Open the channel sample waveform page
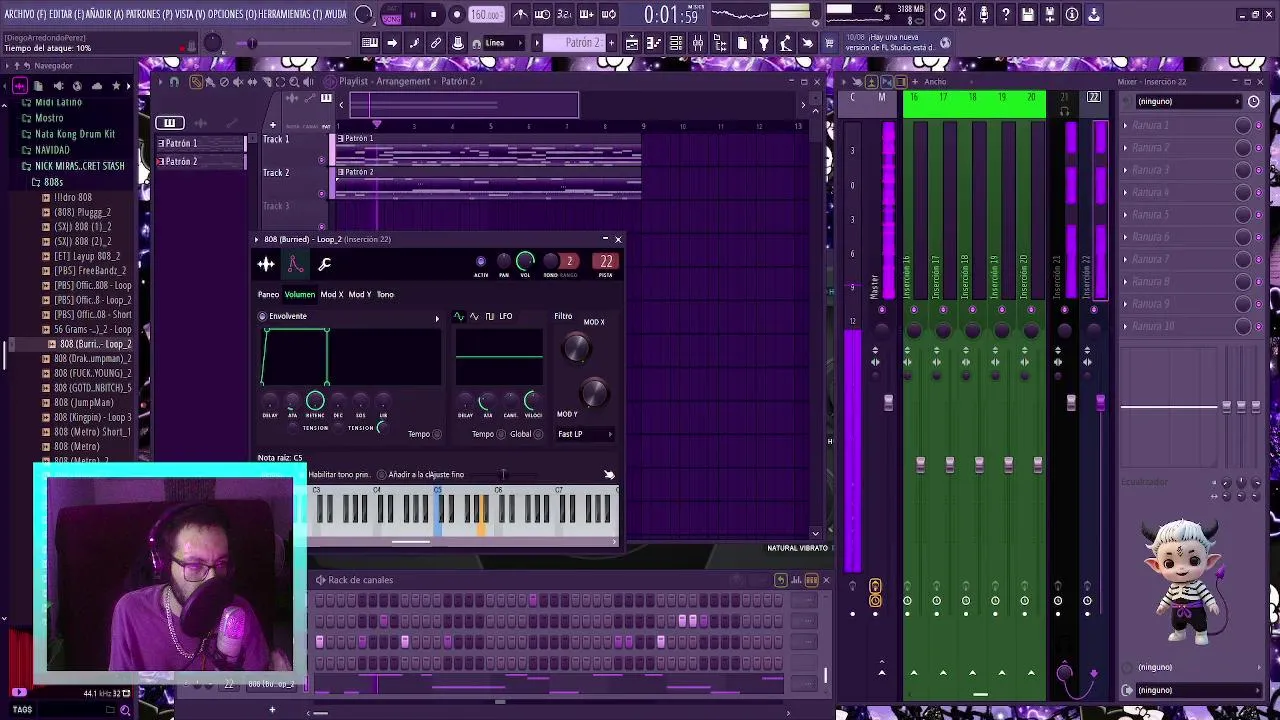Viewport: 1280px width, 720px height. pos(266,264)
